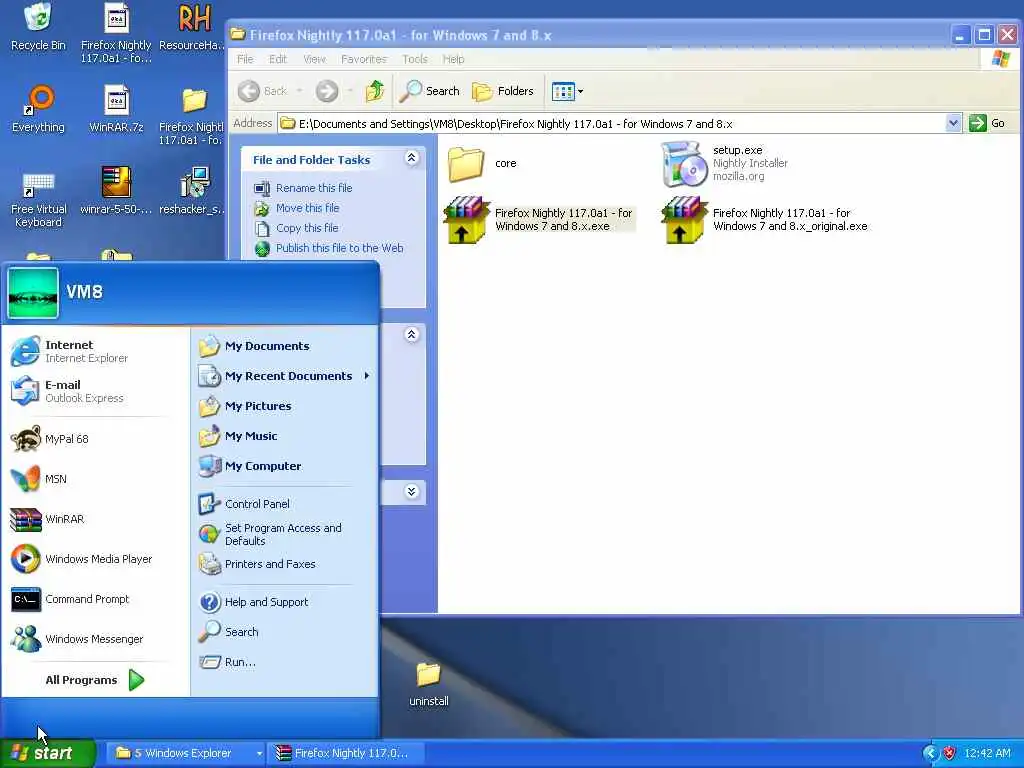Image resolution: width=1024 pixels, height=768 pixels.
Task: Click the address bar path field
Action: point(612,123)
